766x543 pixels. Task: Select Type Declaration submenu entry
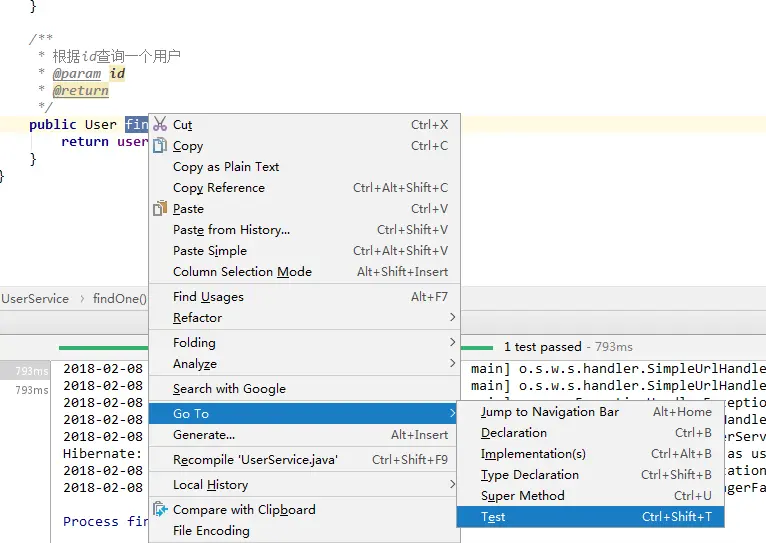coord(590,475)
